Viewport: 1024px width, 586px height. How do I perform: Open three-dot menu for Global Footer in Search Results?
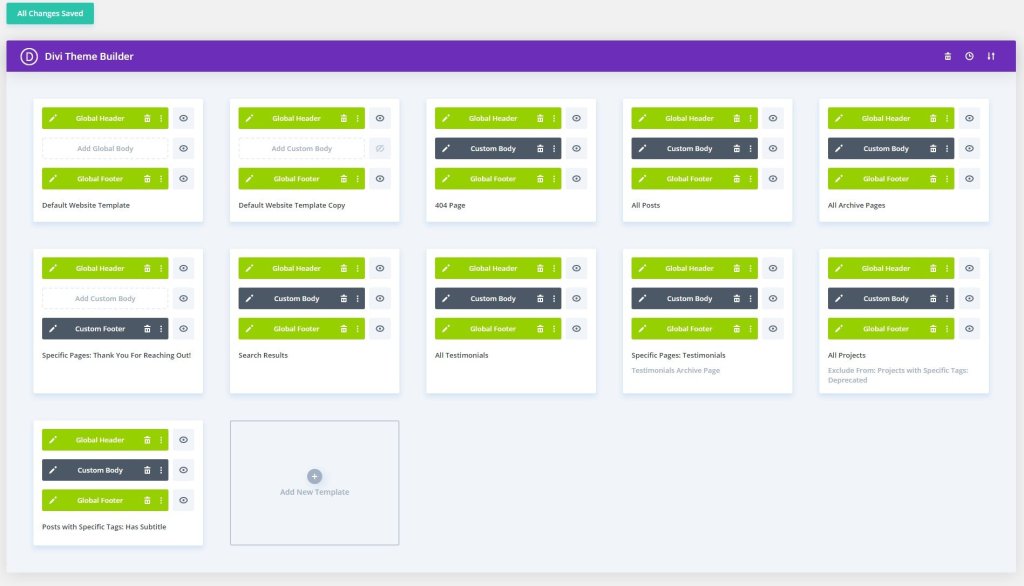[x=358, y=329]
